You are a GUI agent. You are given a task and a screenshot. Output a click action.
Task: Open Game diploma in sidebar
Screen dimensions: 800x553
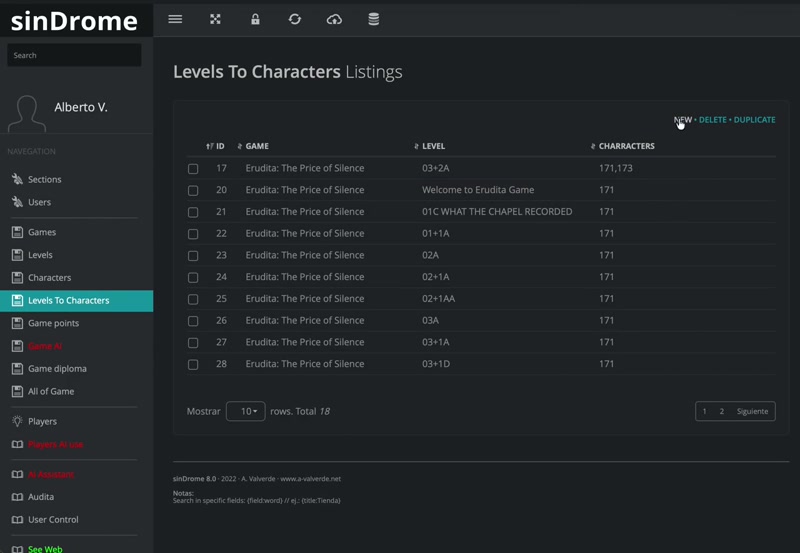[57, 368]
